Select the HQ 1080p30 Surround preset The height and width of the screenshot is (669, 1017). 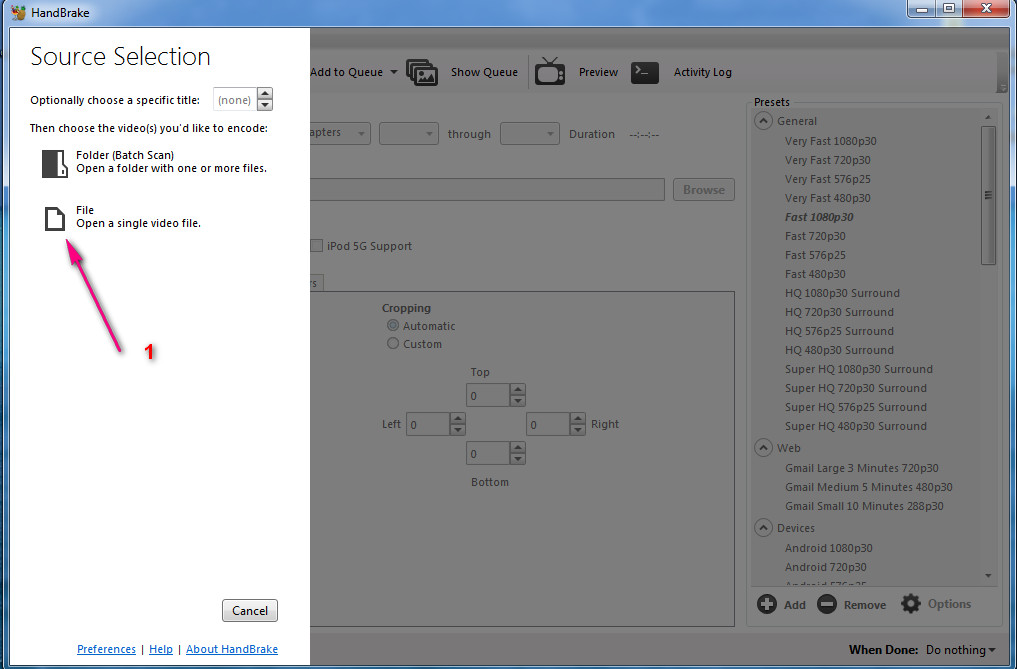(842, 293)
